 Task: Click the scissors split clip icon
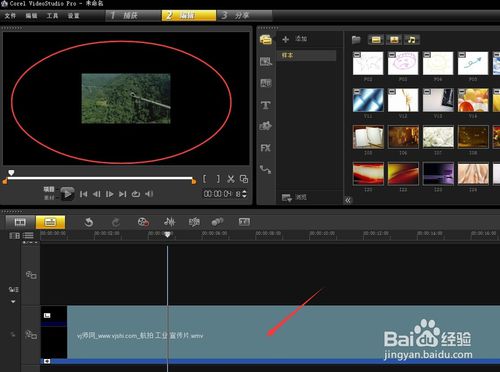pyautogui.click(x=231, y=179)
